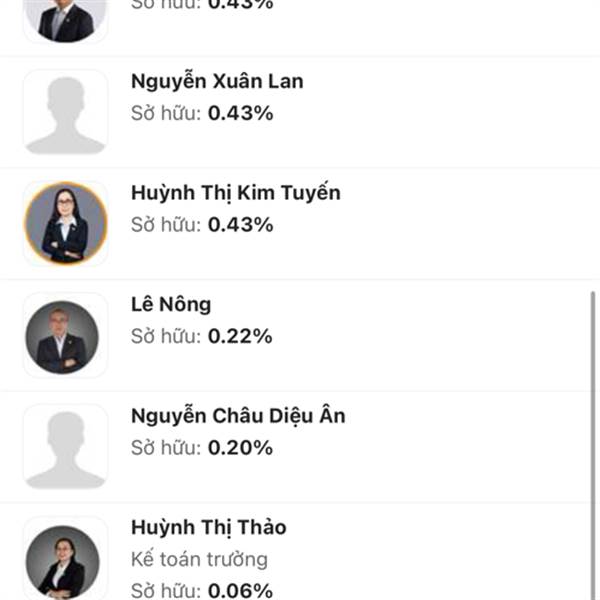Select Huỳnh Thị Thảo's 0.06% ownership value
The height and width of the screenshot is (600, 600).
tap(240, 591)
